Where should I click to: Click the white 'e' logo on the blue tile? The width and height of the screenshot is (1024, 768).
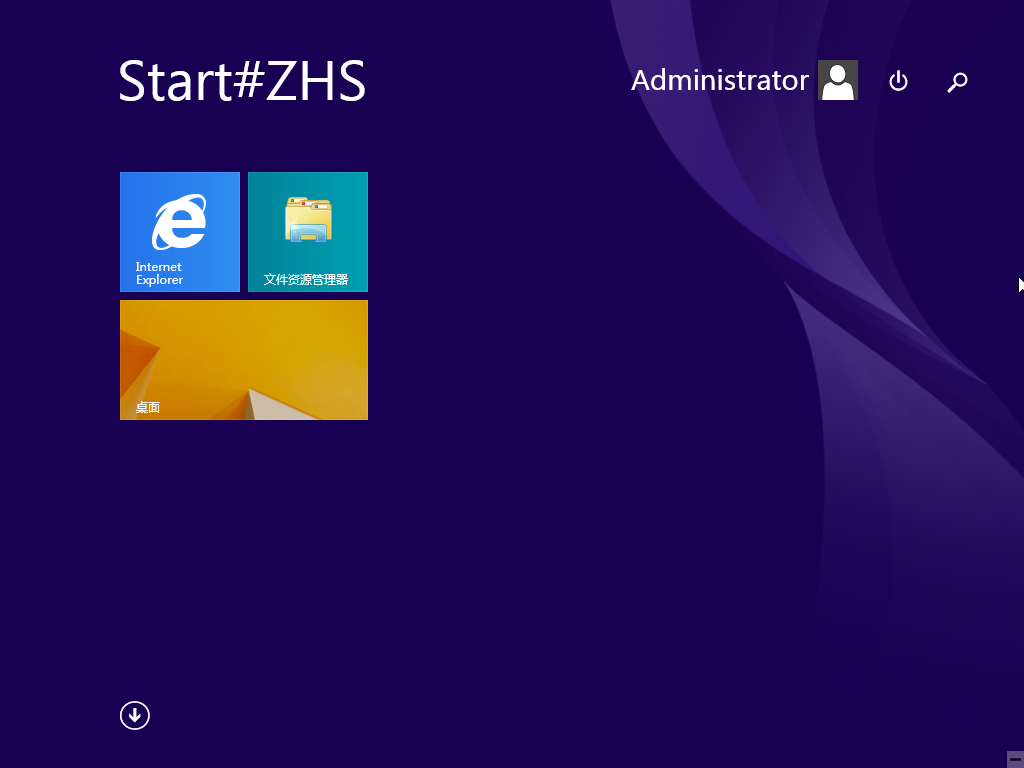pos(179,222)
